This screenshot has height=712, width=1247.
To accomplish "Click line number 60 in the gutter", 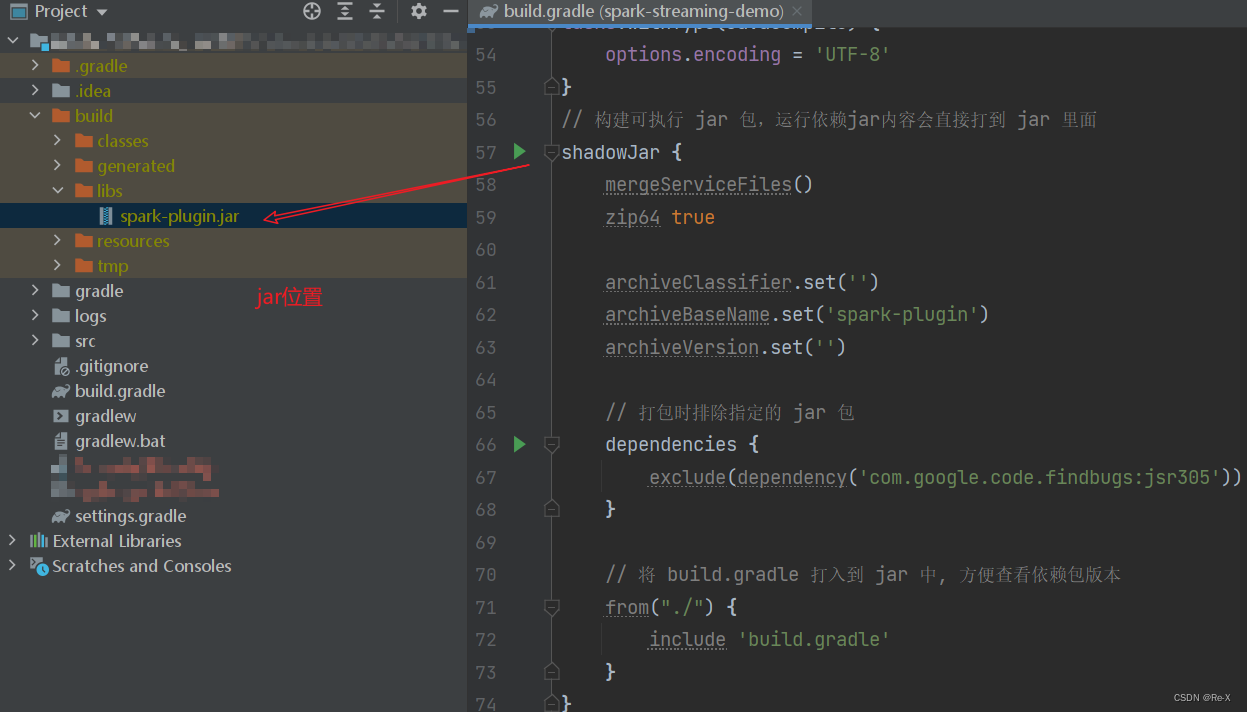I will tap(486, 250).
